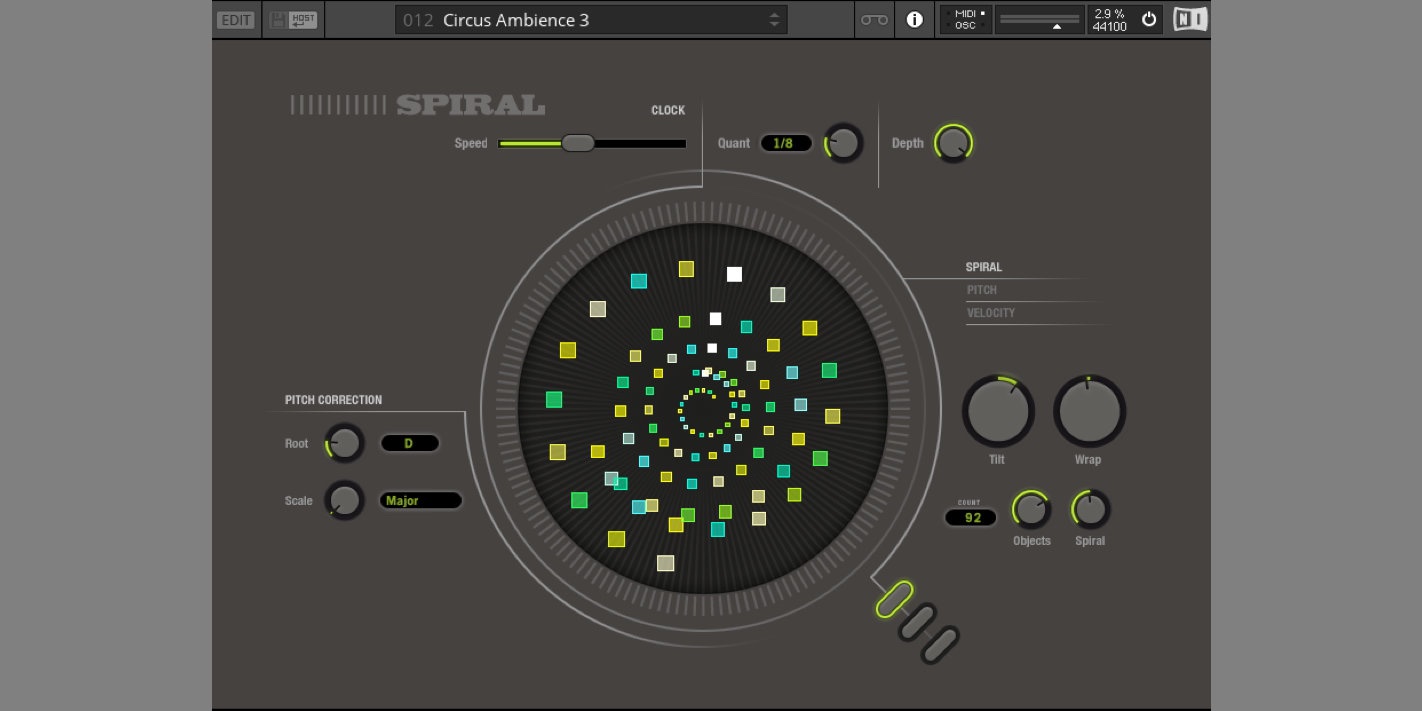
Task: Click the Clock Speed slider handle
Action: 577,143
